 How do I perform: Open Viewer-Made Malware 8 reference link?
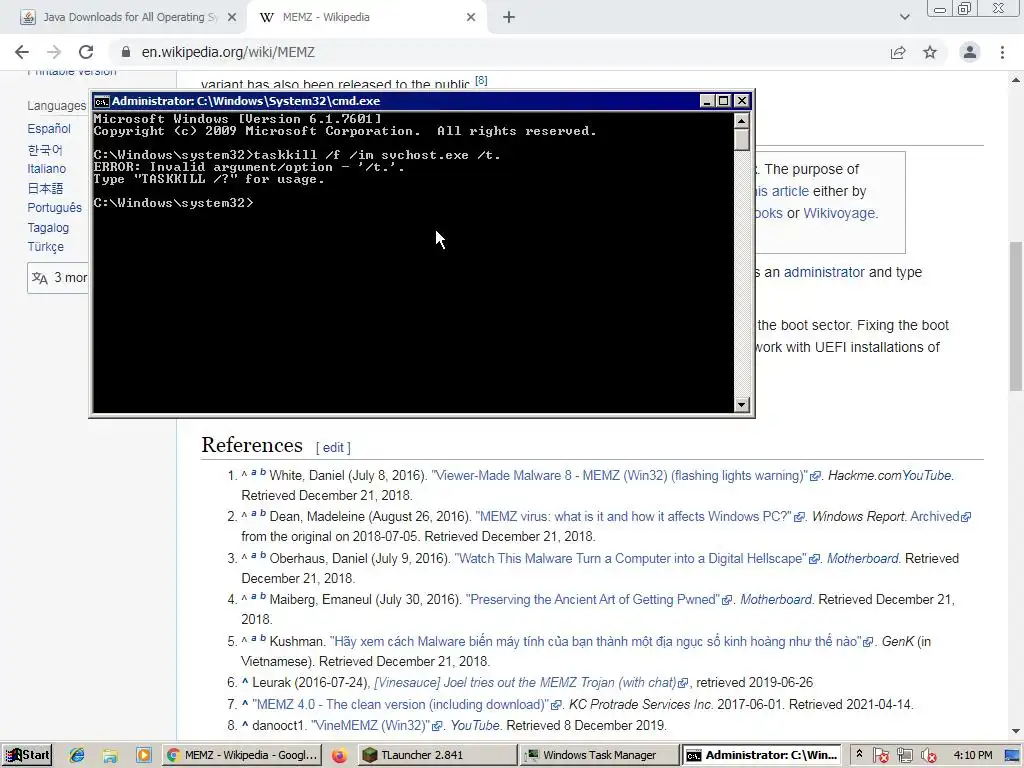click(619, 476)
